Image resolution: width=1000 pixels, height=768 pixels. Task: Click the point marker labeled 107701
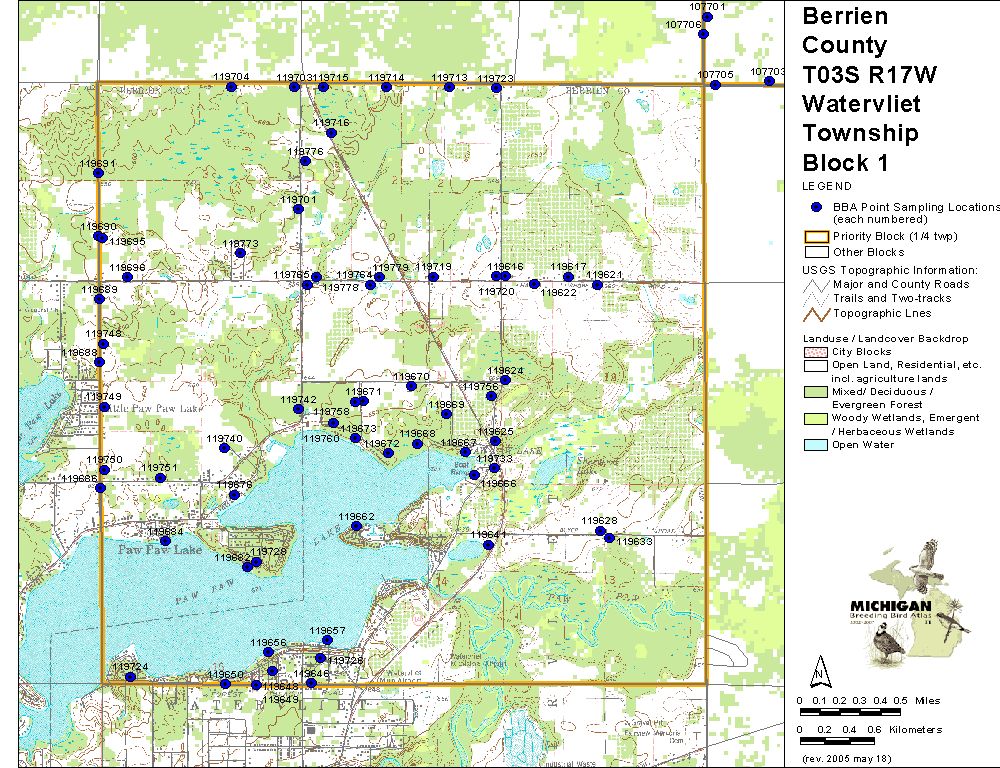pyautogui.click(x=707, y=16)
